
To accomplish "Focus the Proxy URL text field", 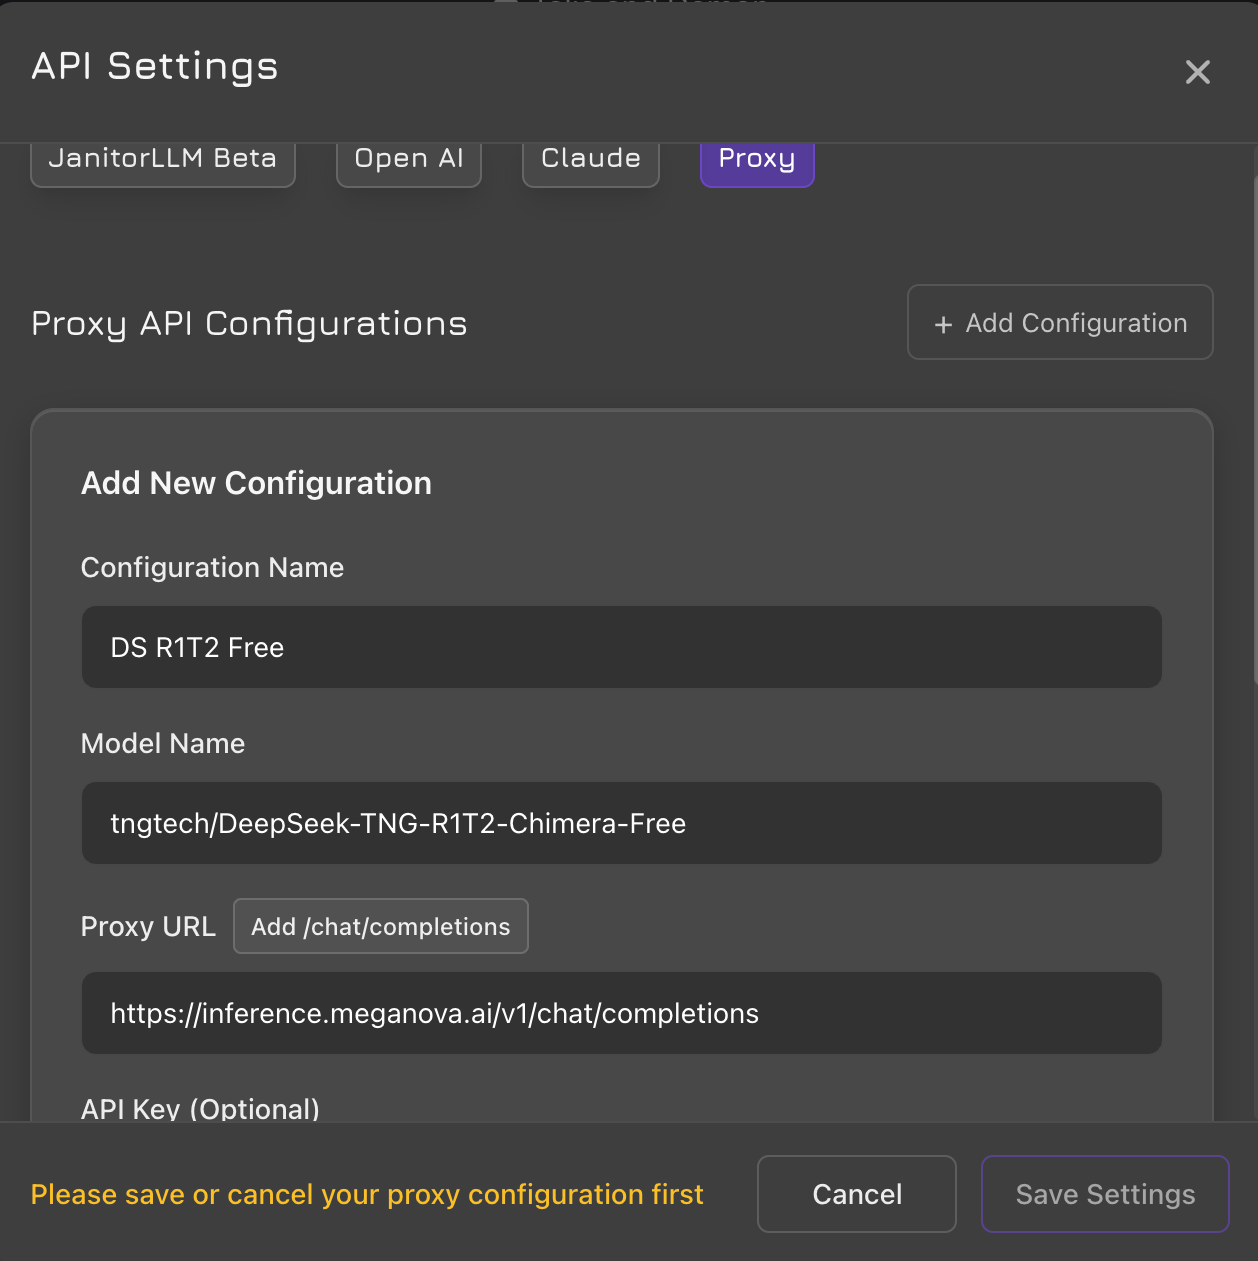I will pos(621,1013).
